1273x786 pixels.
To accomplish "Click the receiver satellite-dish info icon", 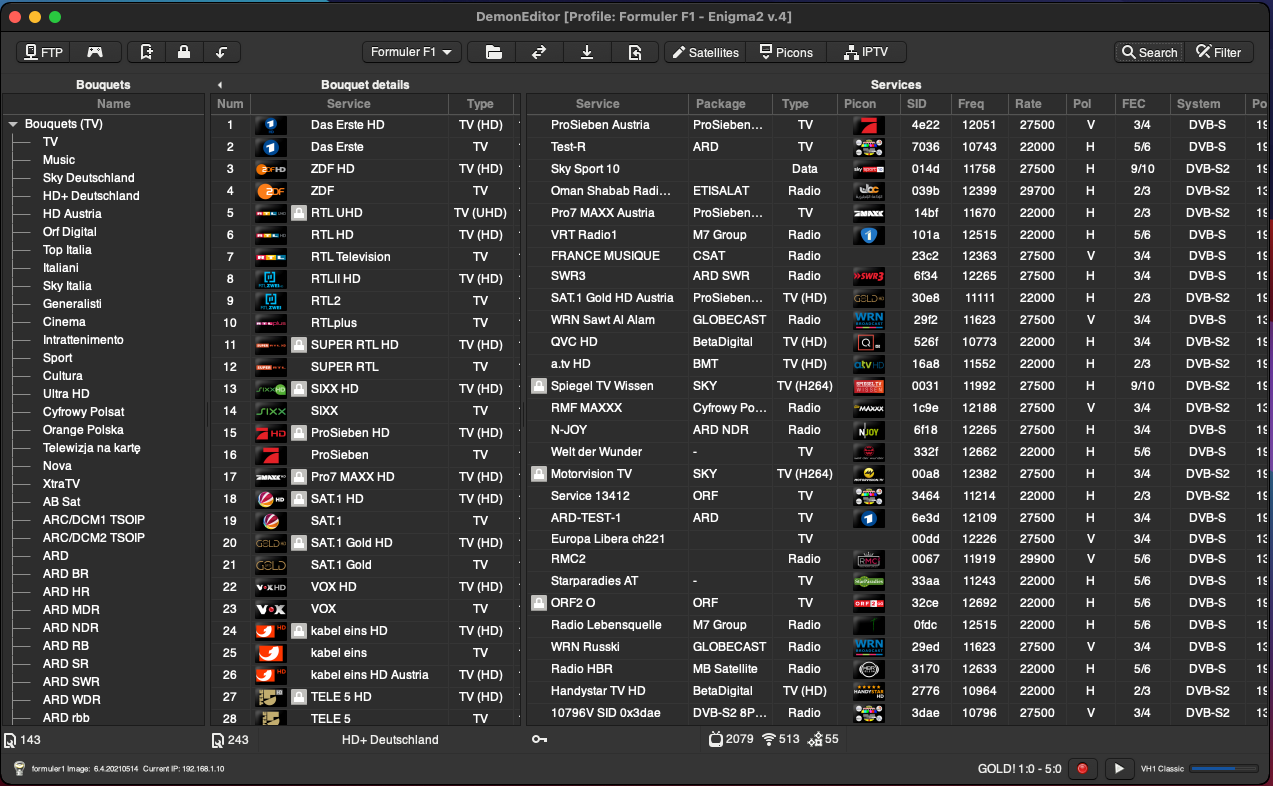I will pos(19,768).
